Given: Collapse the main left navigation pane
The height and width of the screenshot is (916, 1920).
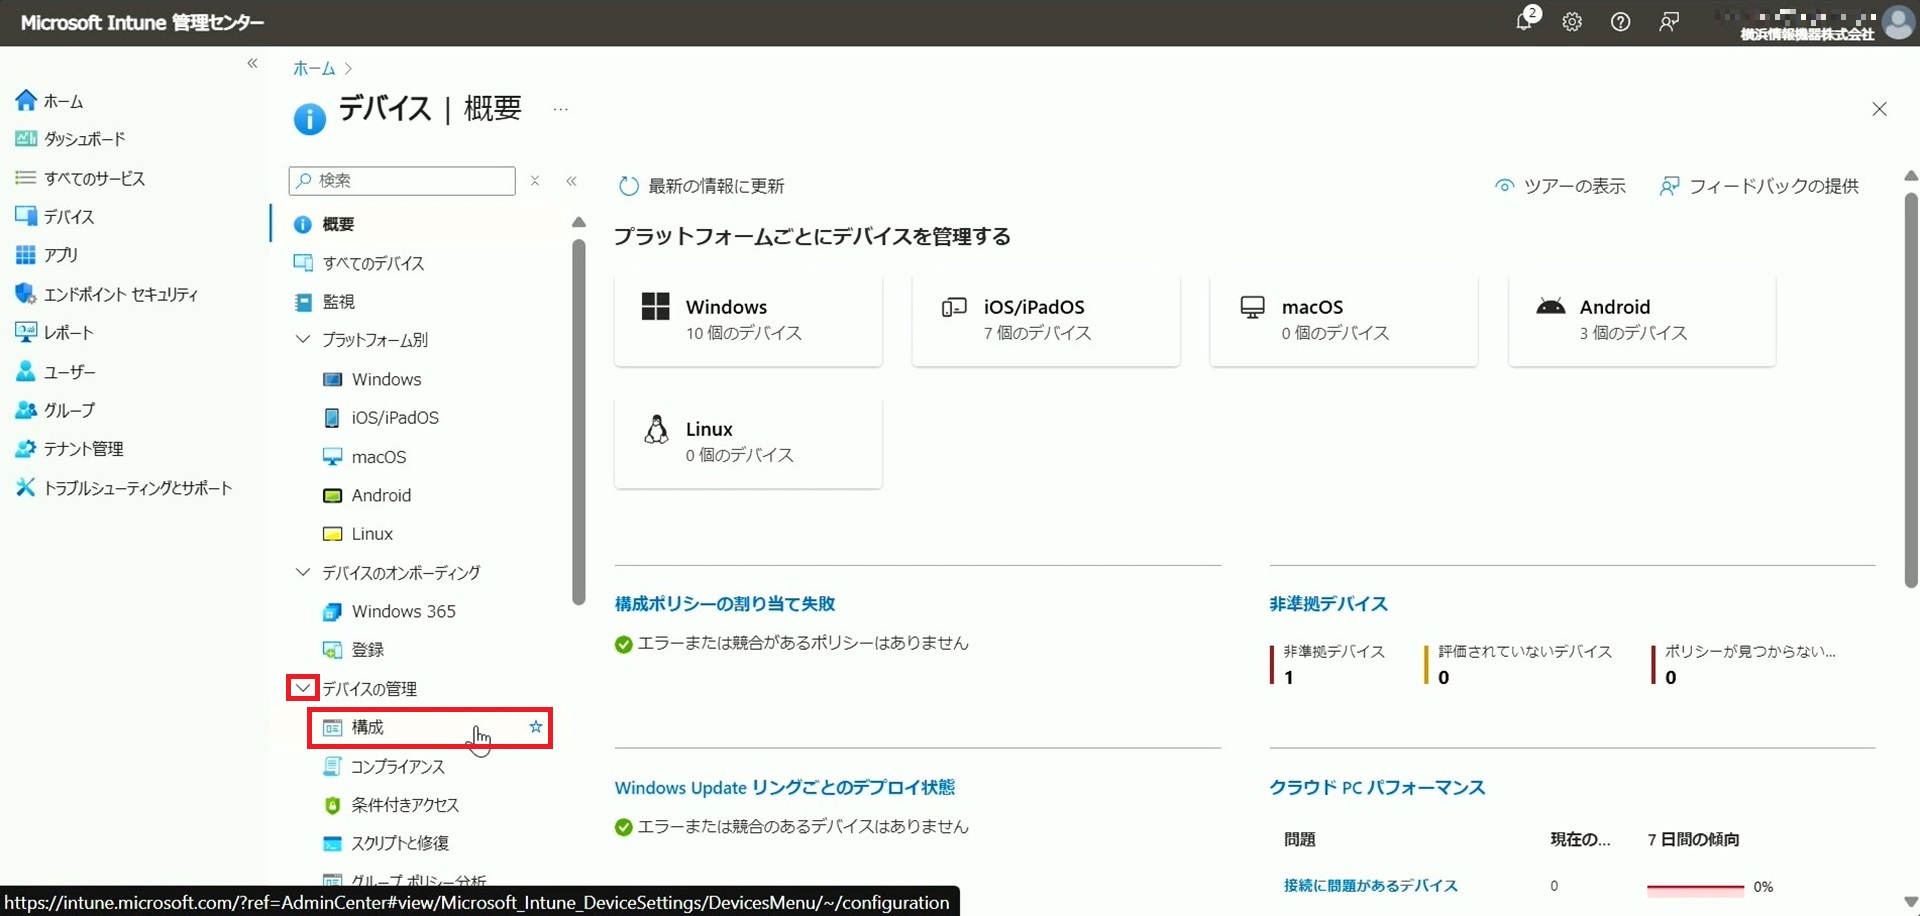Looking at the screenshot, I should [x=253, y=63].
